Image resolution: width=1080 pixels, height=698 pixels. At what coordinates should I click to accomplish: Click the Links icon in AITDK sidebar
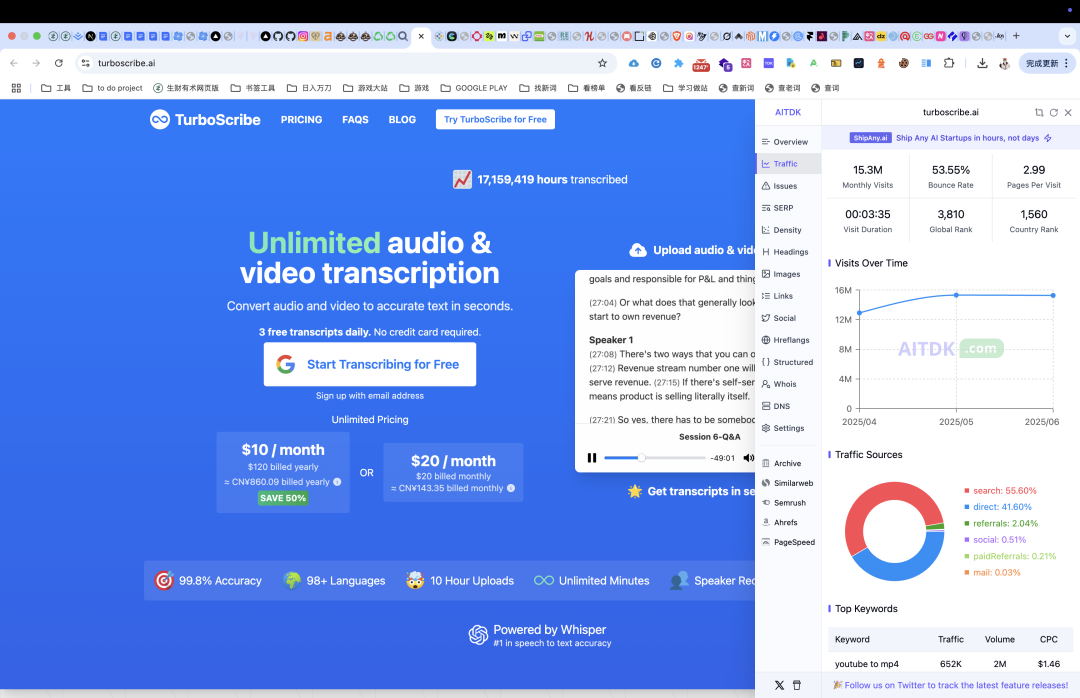[766, 296]
